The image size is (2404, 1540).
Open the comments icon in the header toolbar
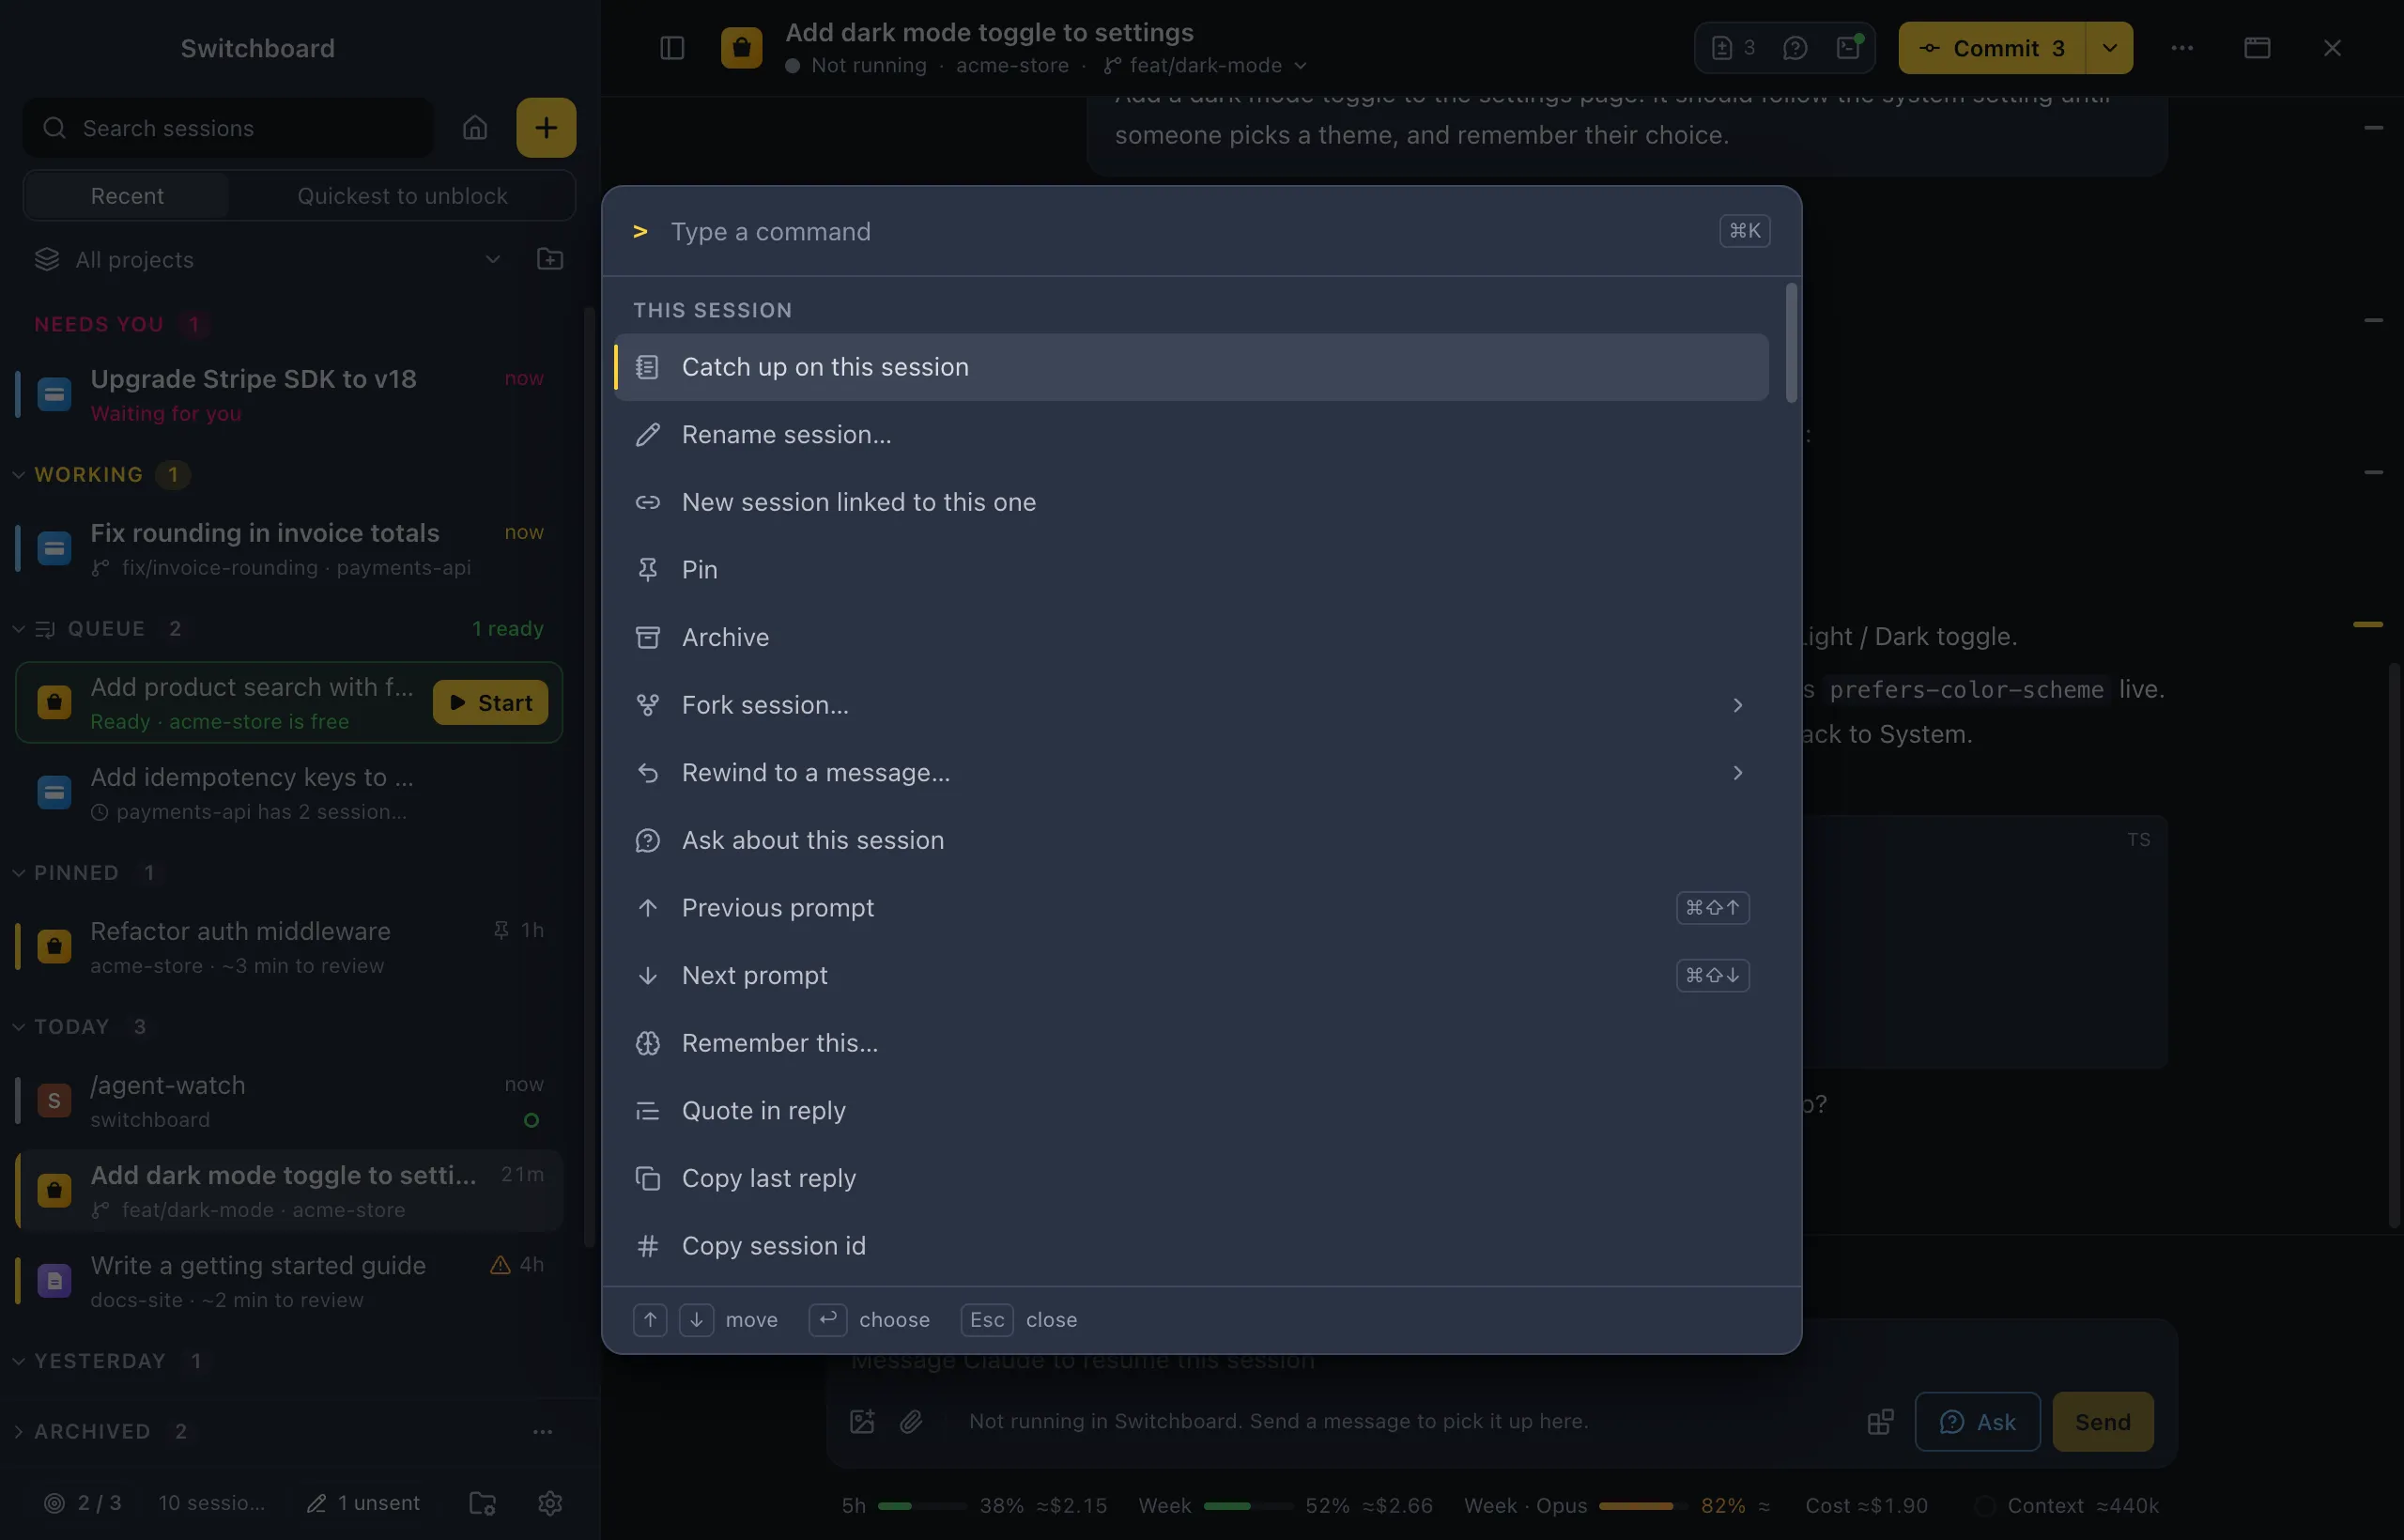[1795, 48]
